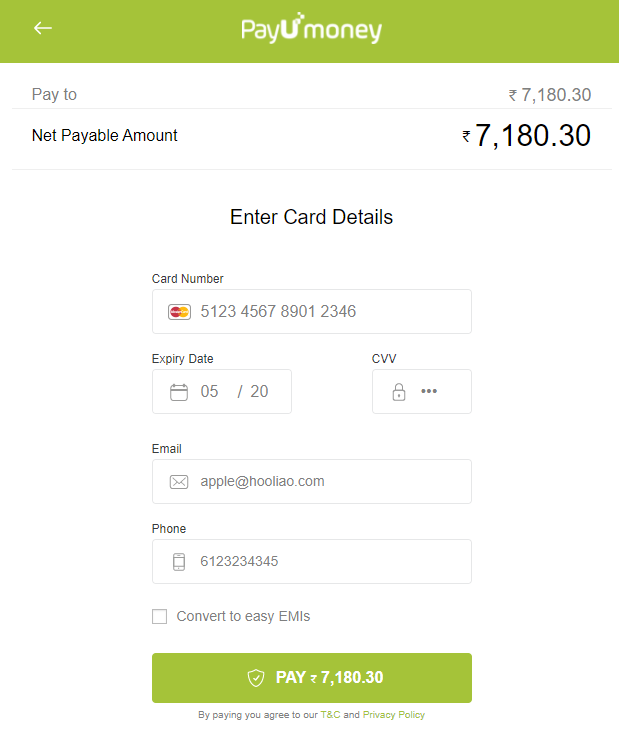The width and height of the screenshot is (619, 744).
Task: Click the PAY ₹ 7,180.30 button
Action: point(312,678)
